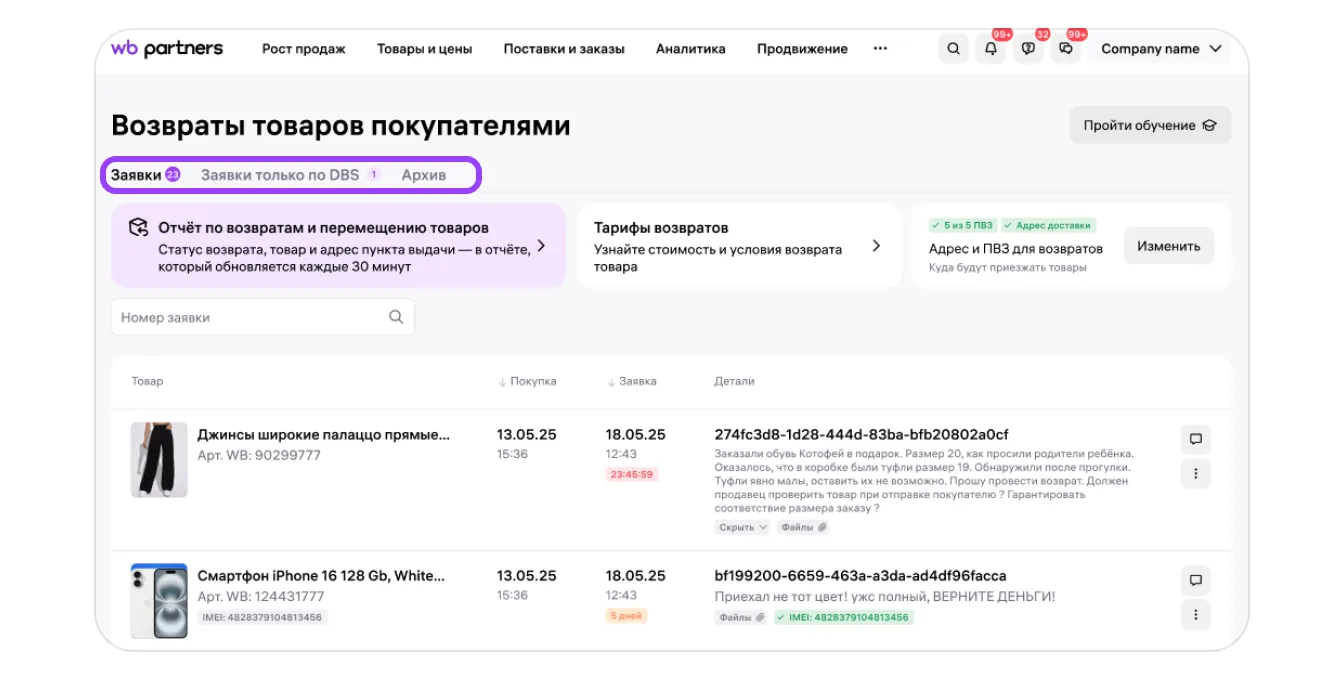Open the chats icon in header
1344x680 pixels.
point(1066,49)
